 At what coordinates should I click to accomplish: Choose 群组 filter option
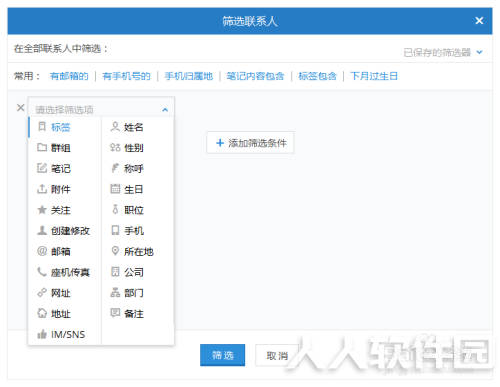coord(65,148)
